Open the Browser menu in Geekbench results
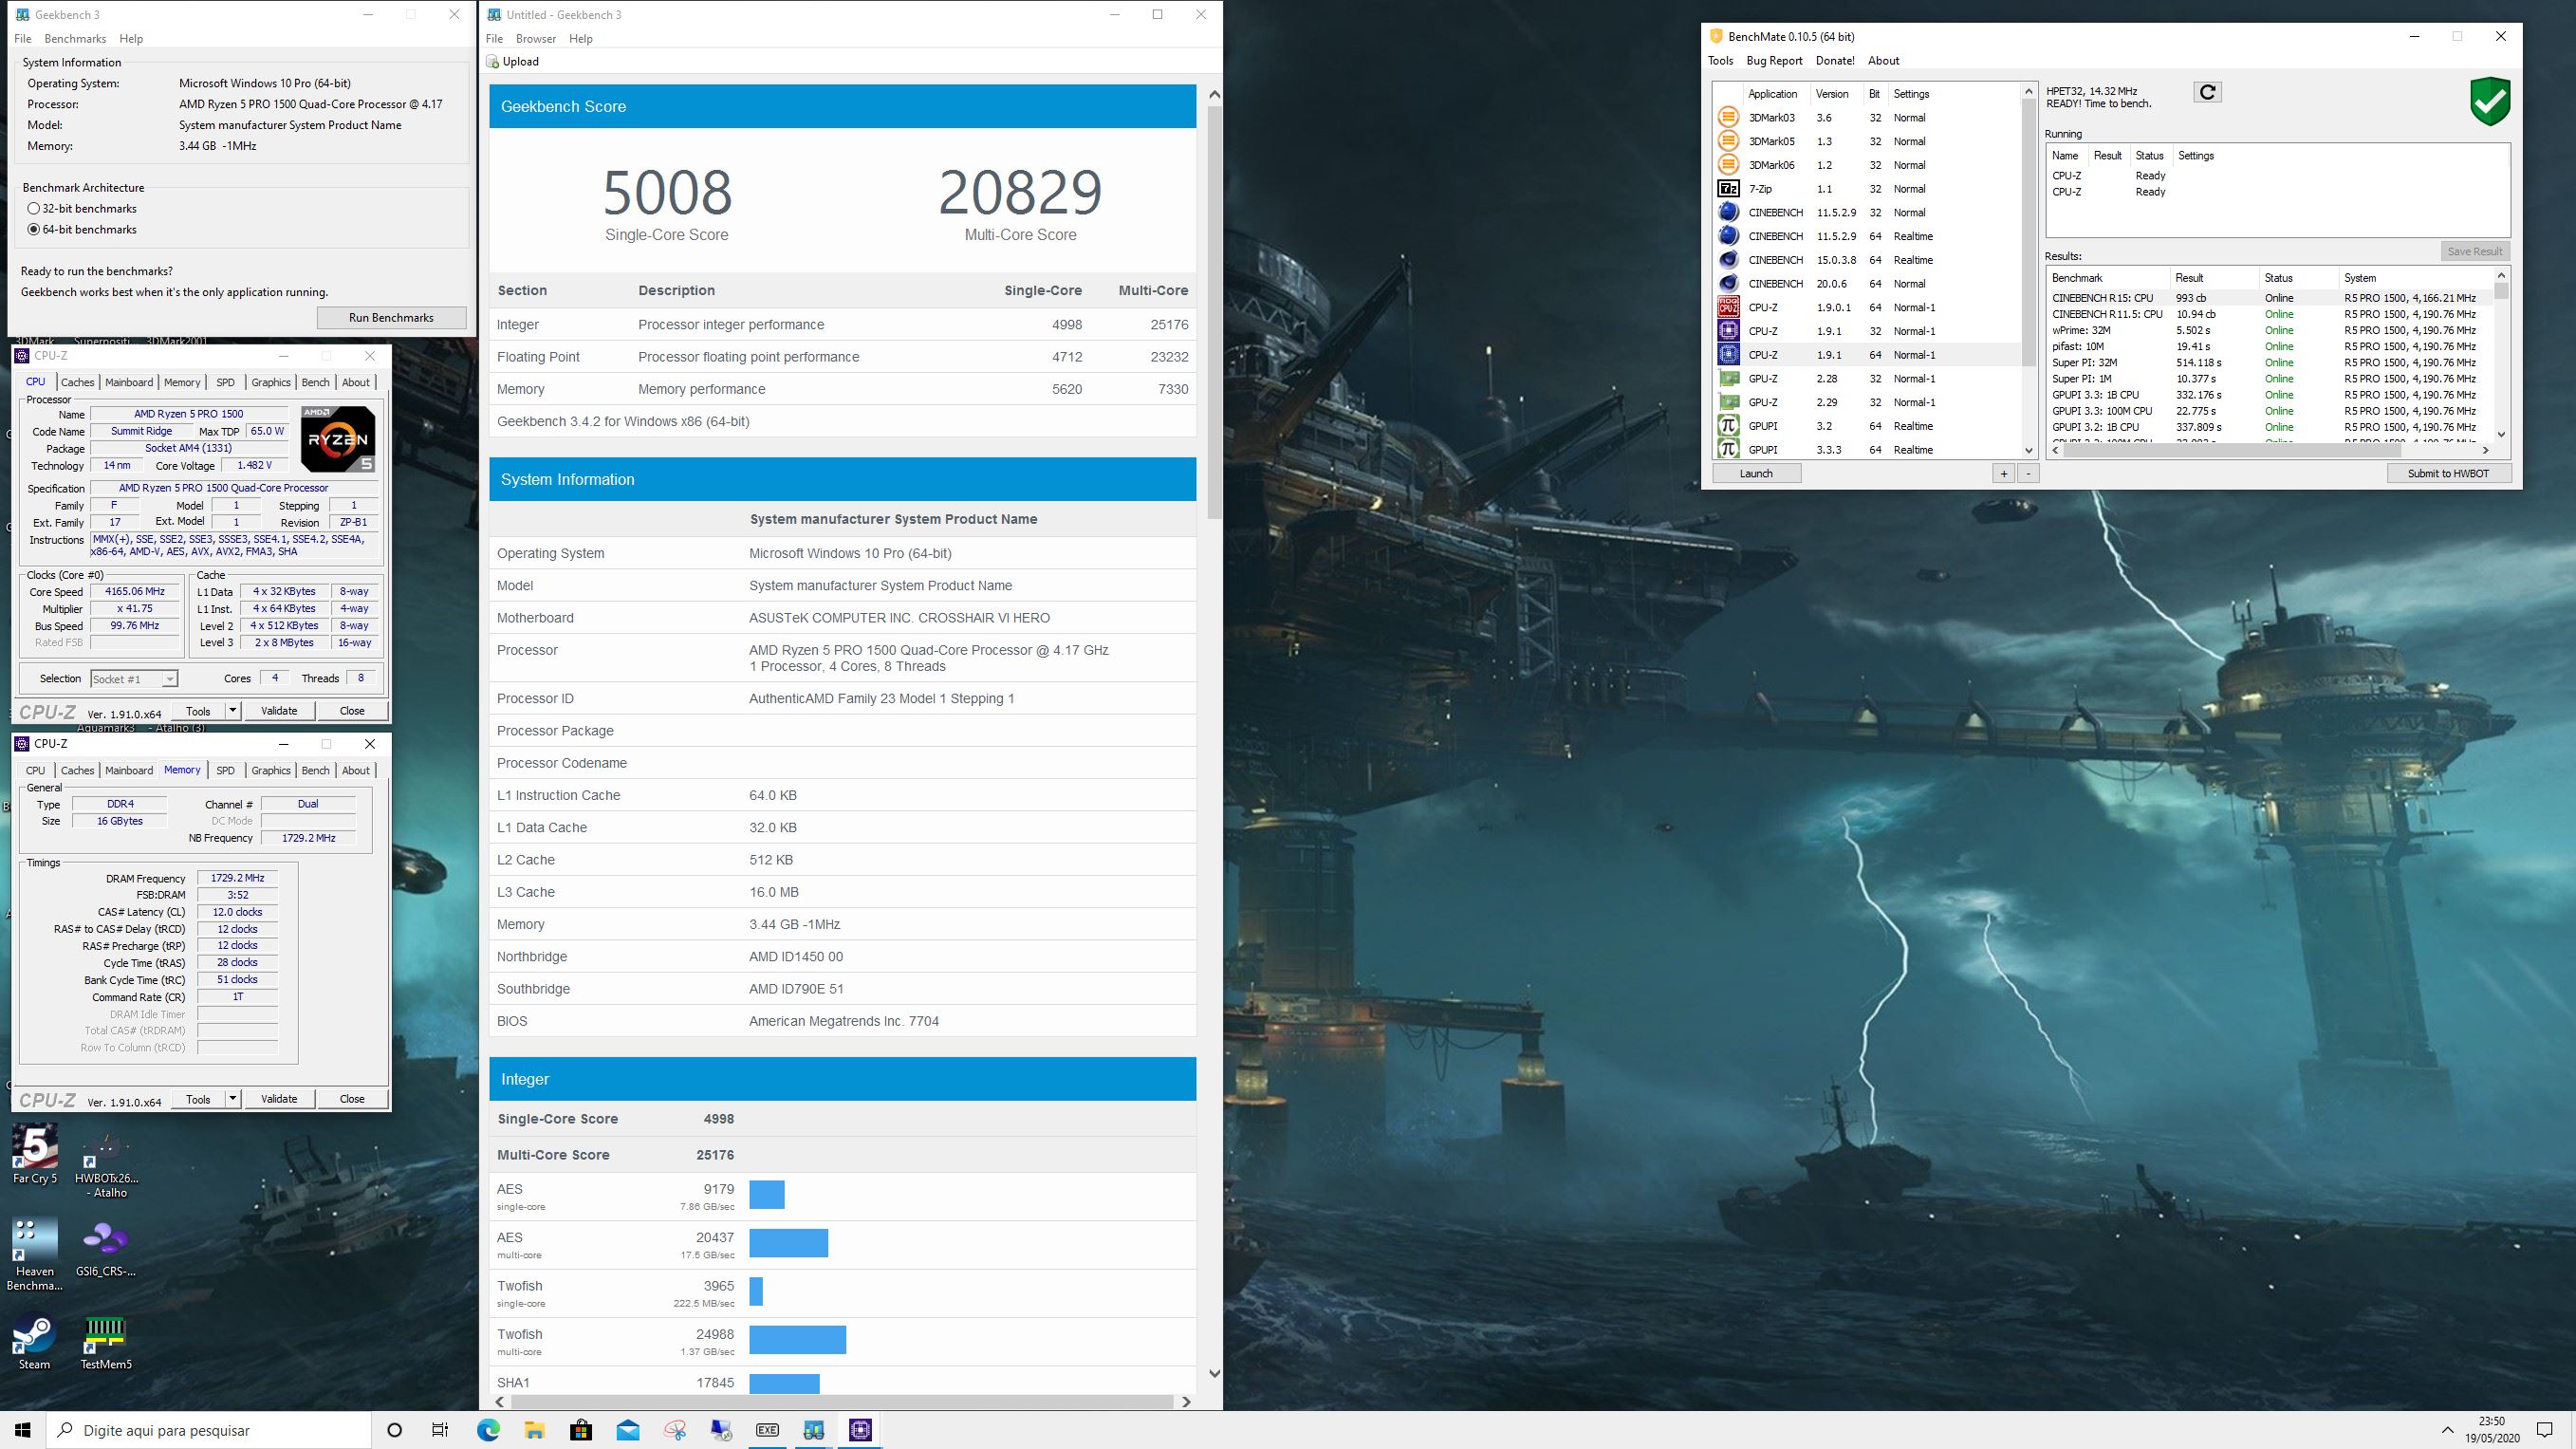 coord(535,39)
